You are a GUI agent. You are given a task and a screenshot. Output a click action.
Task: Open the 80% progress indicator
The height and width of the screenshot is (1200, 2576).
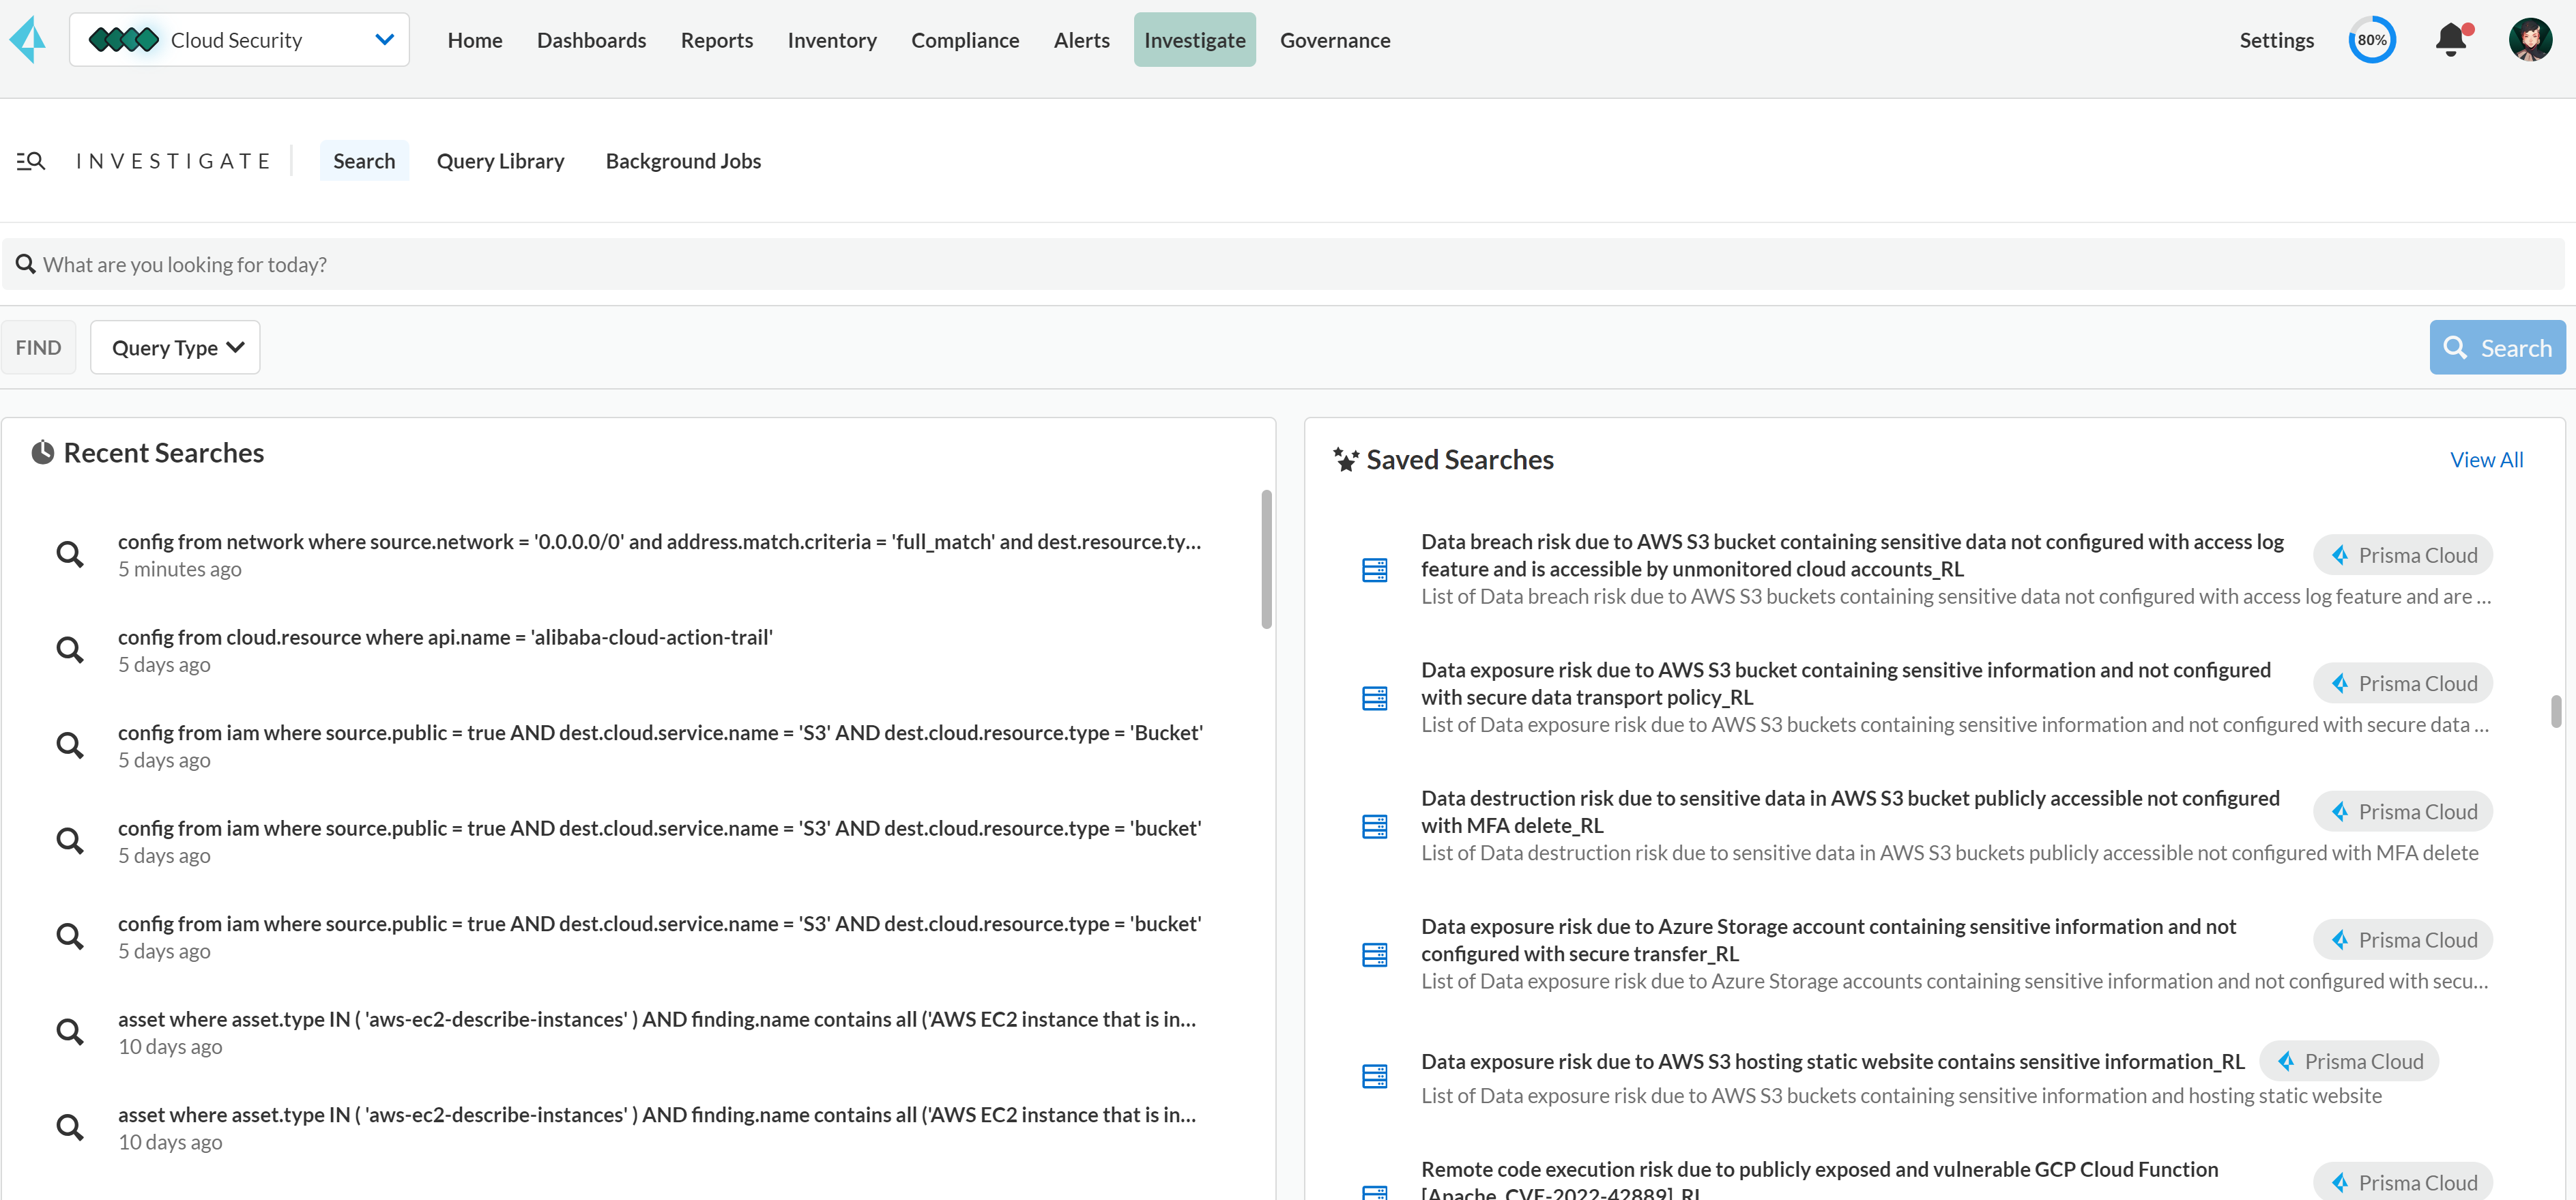pos(2372,40)
